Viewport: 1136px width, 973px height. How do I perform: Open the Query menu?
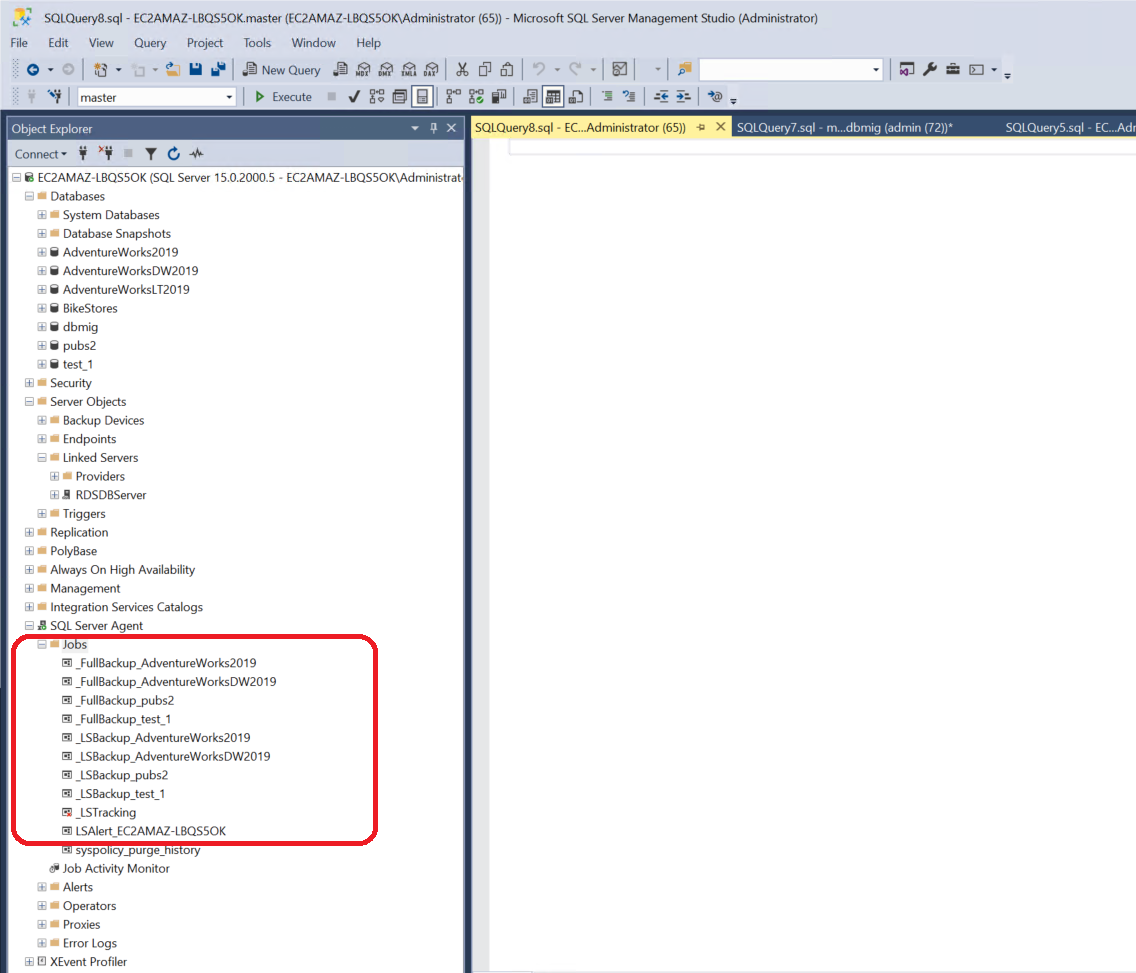(150, 43)
